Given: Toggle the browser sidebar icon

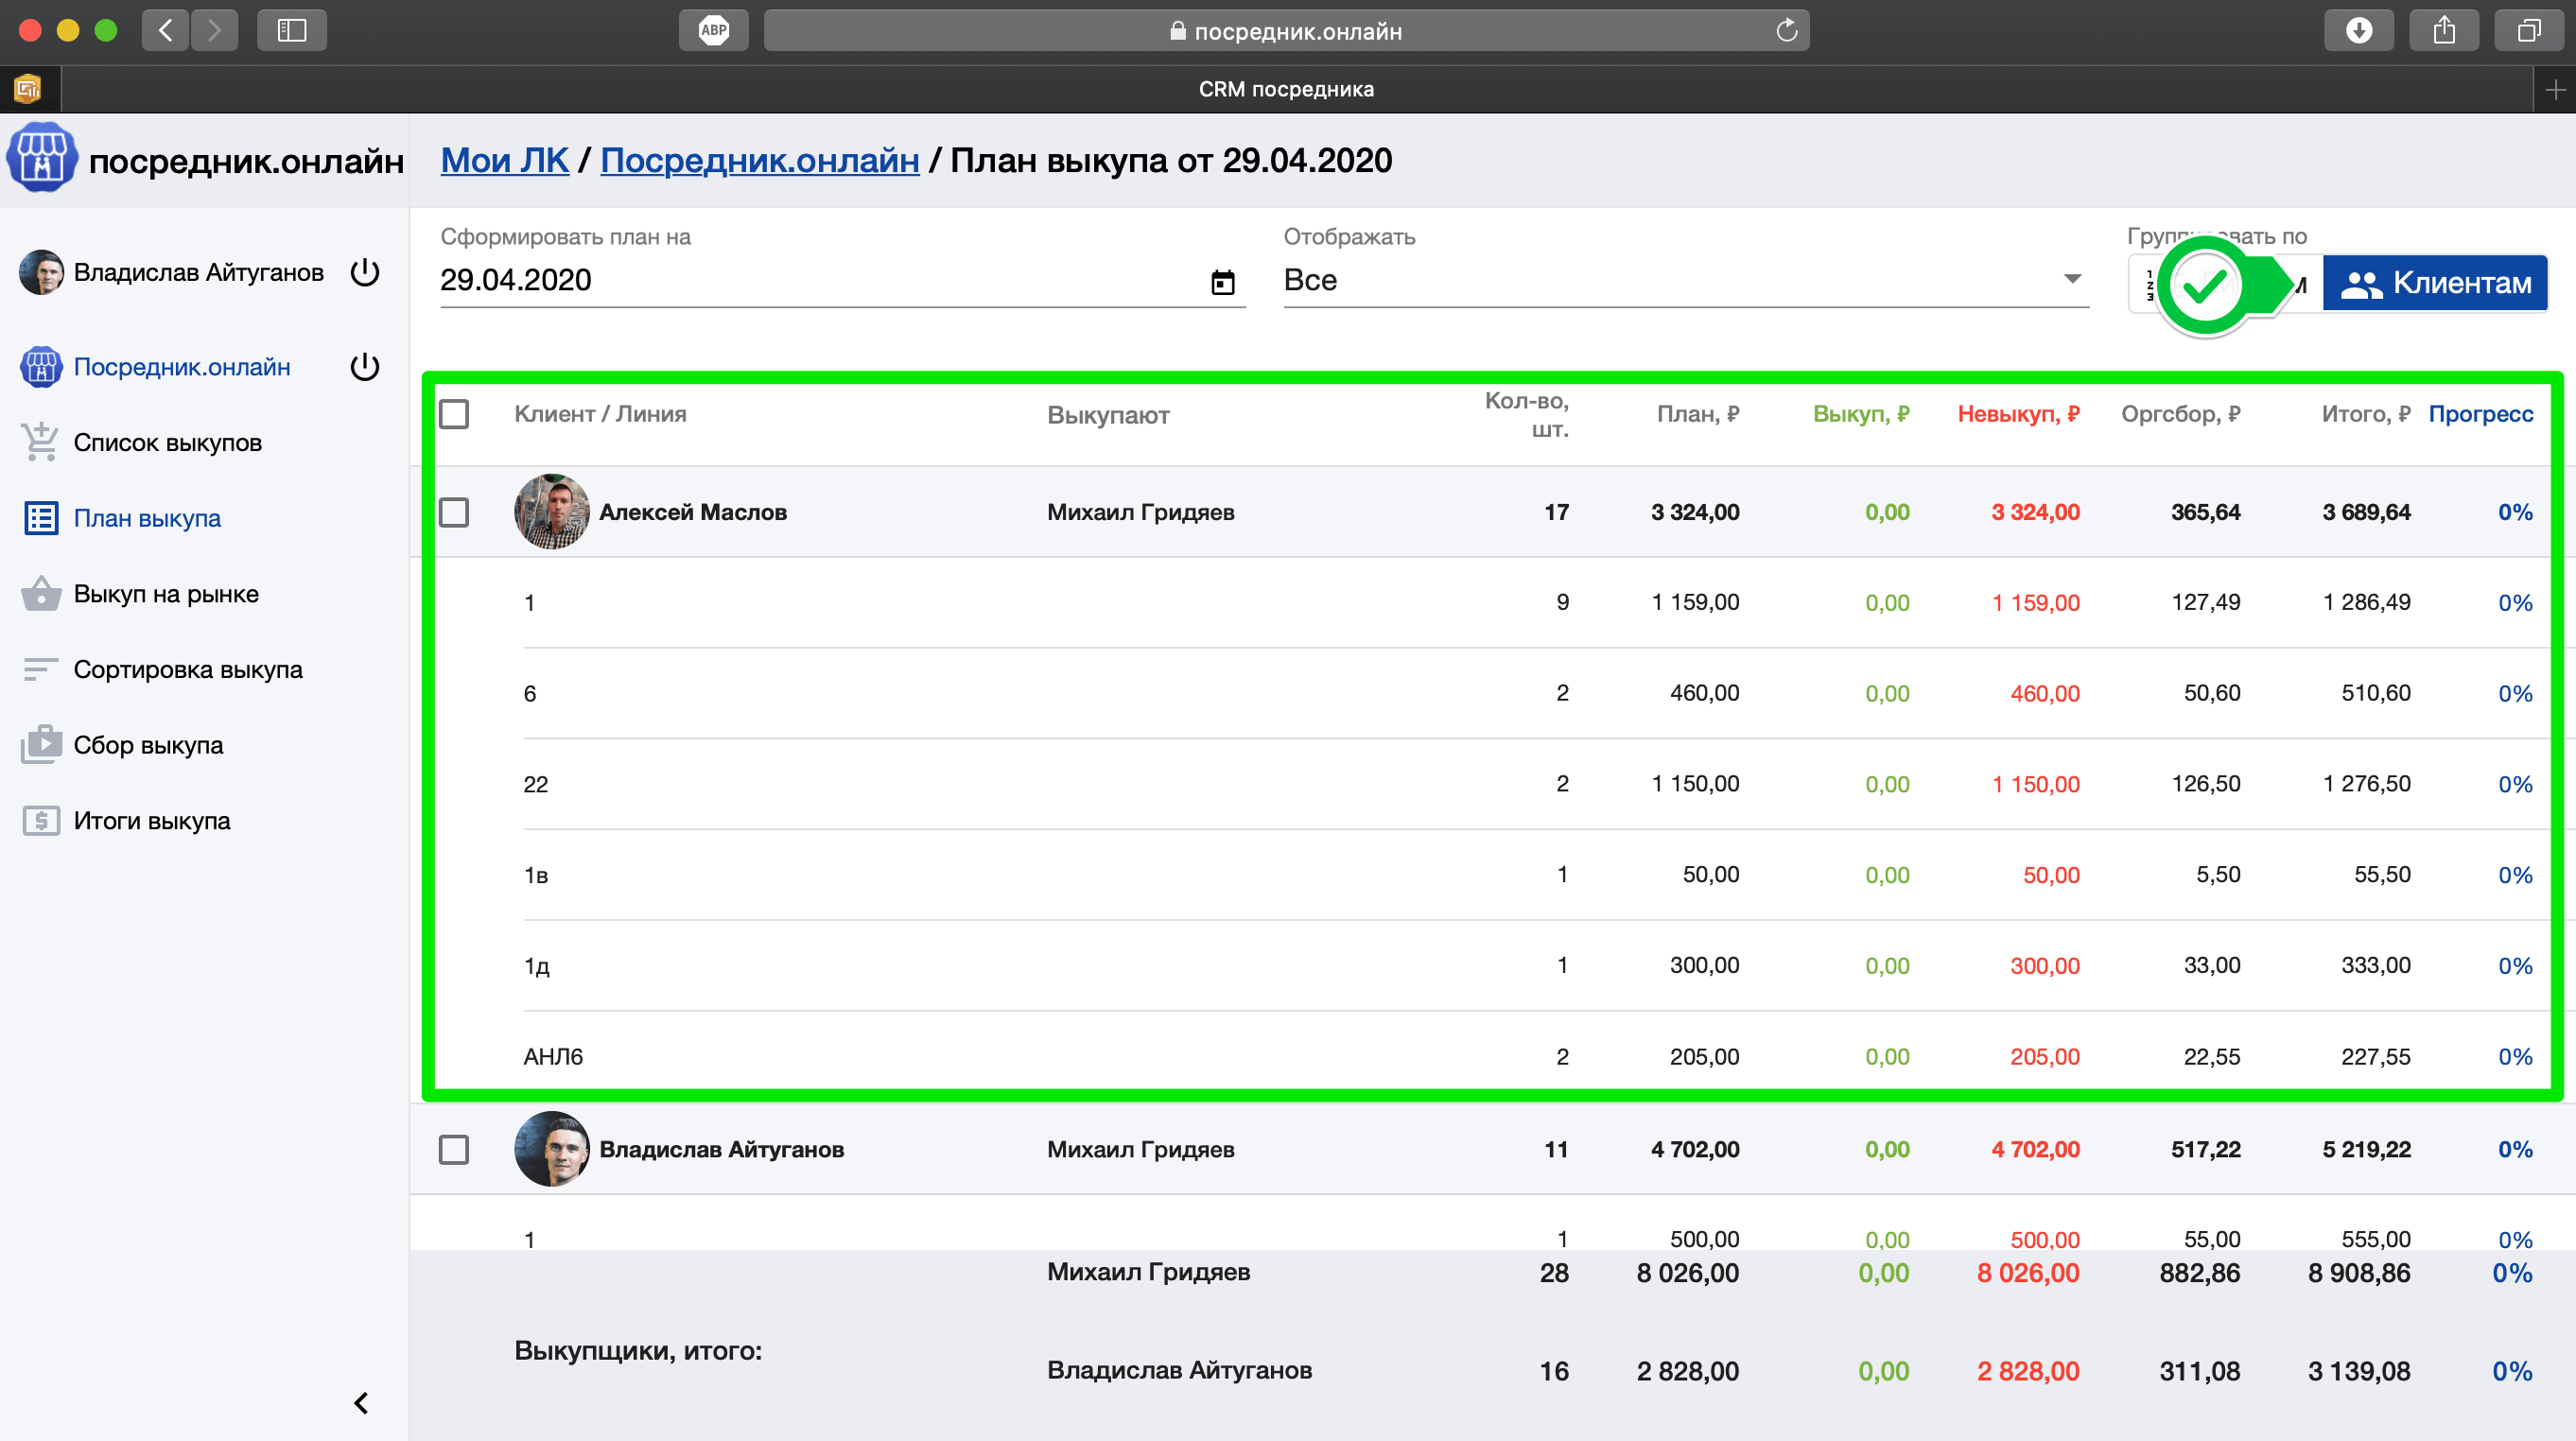Looking at the screenshot, I should coord(291,30).
